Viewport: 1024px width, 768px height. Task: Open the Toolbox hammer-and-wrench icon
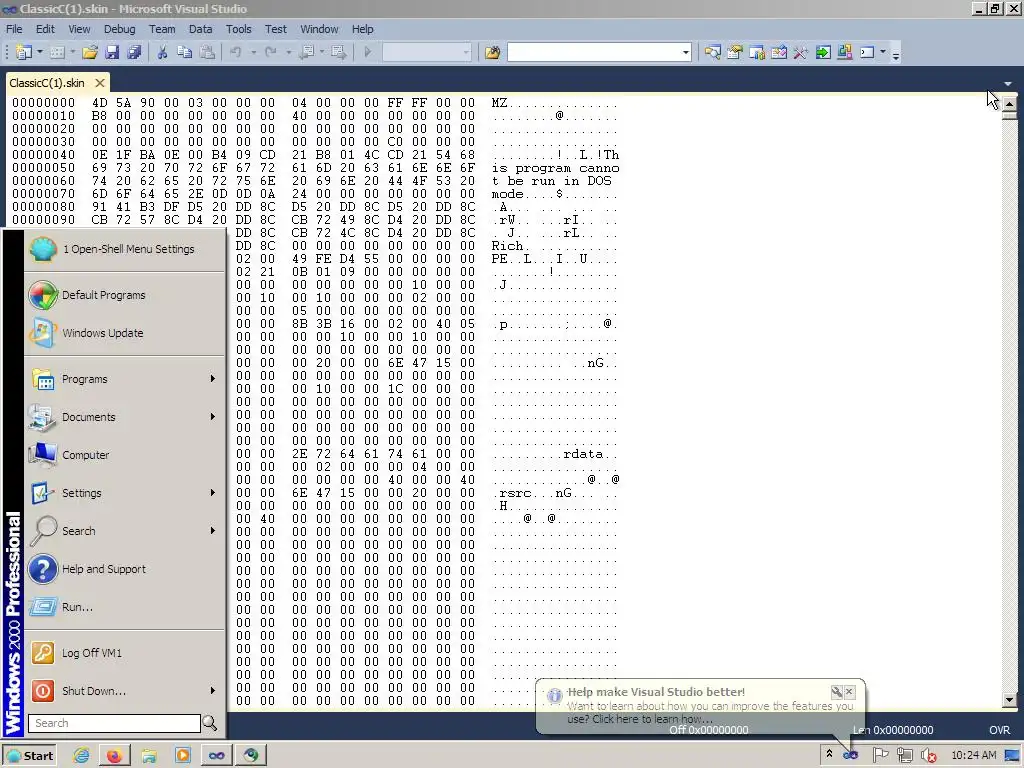(x=801, y=52)
